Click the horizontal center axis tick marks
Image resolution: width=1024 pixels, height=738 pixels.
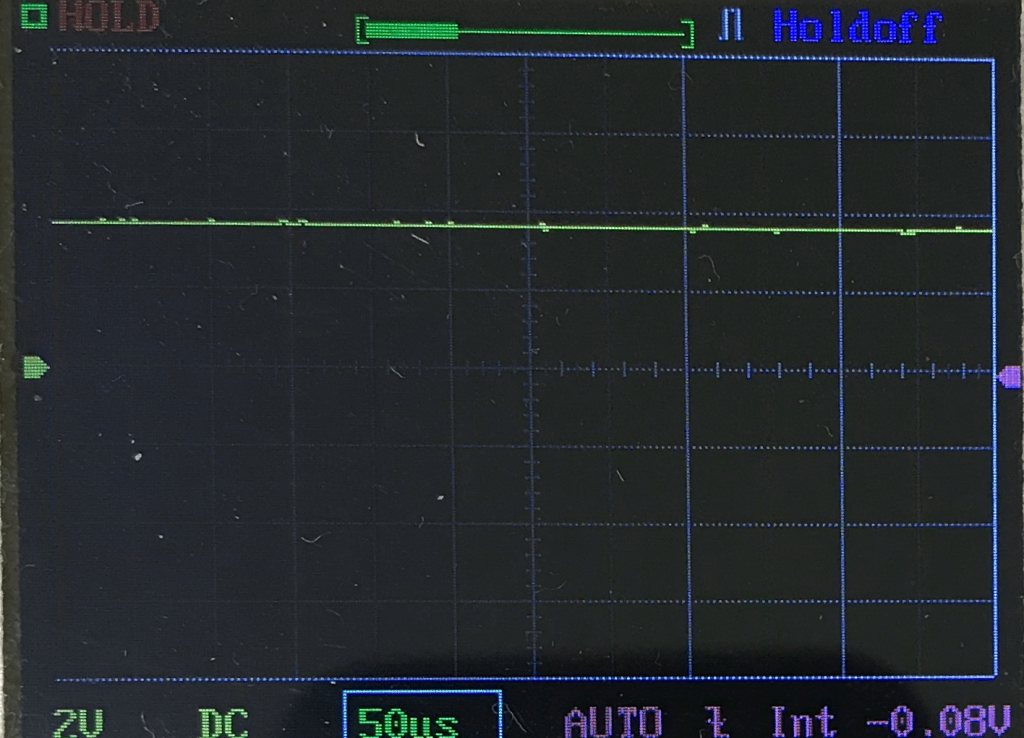[x=760, y=371]
